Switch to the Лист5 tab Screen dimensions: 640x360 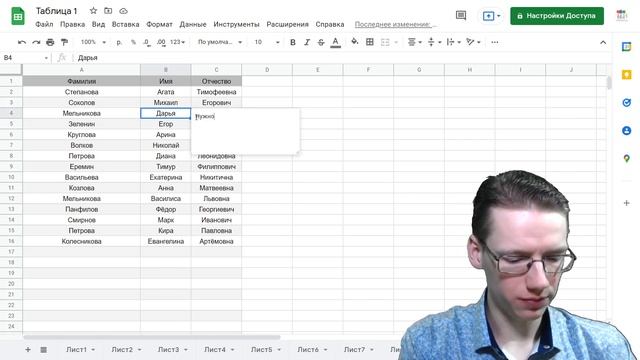[x=261, y=349]
